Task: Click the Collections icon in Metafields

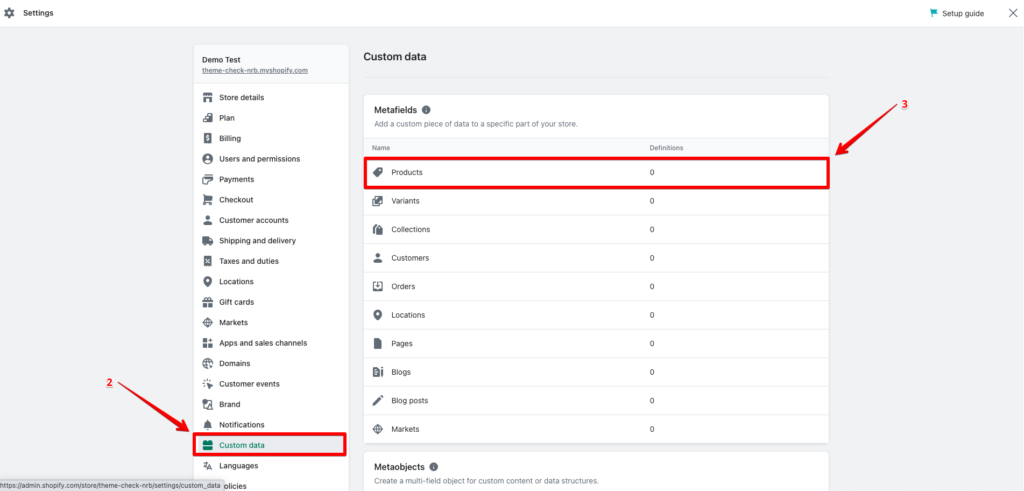Action: point(377,230)
